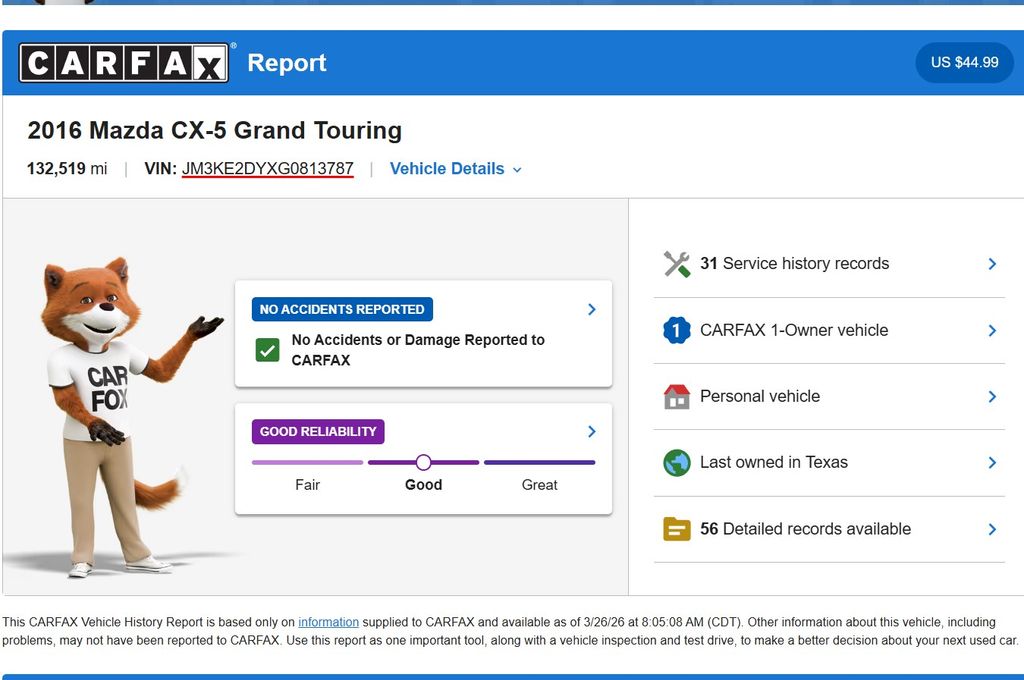Open the 31 Service history records row

tap(829, 264)
